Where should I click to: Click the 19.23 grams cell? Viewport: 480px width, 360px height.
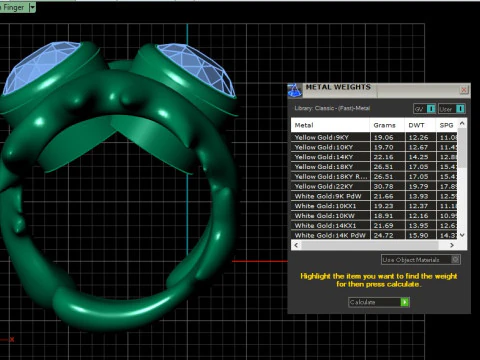(388, 206)
